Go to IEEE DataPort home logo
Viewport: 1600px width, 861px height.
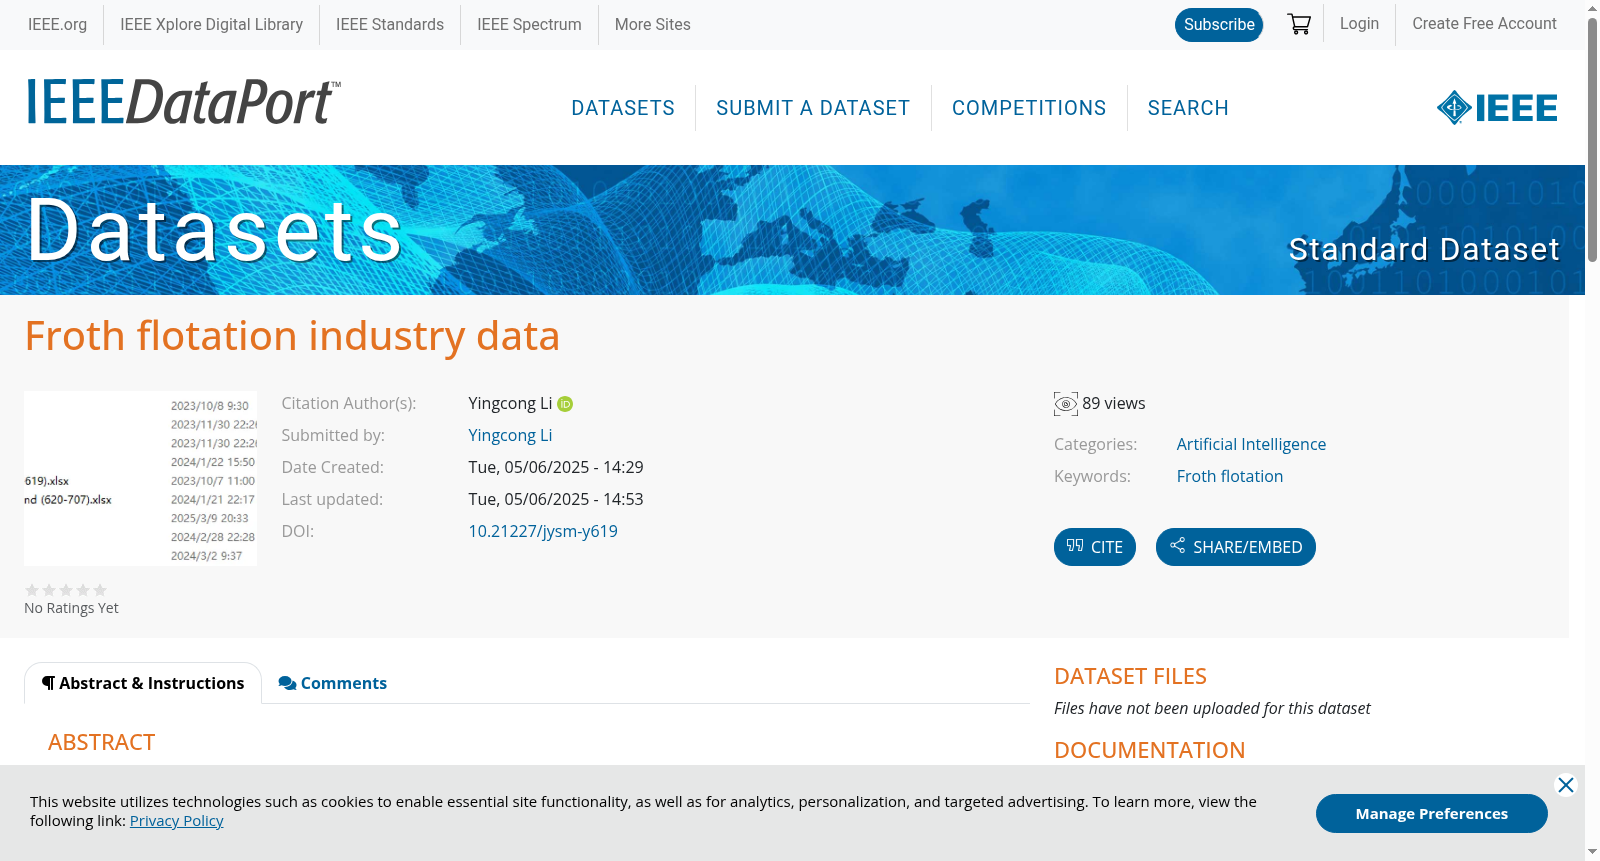[x=183, y=102]
